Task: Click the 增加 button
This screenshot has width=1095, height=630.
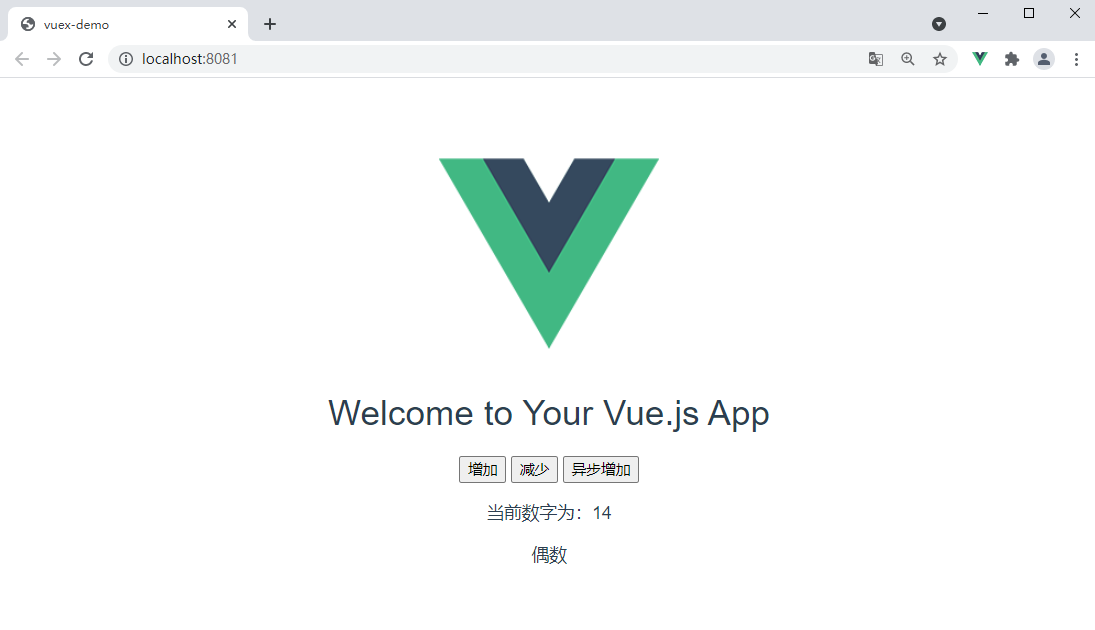Action: pyautogui.click(x=483, y=469)
